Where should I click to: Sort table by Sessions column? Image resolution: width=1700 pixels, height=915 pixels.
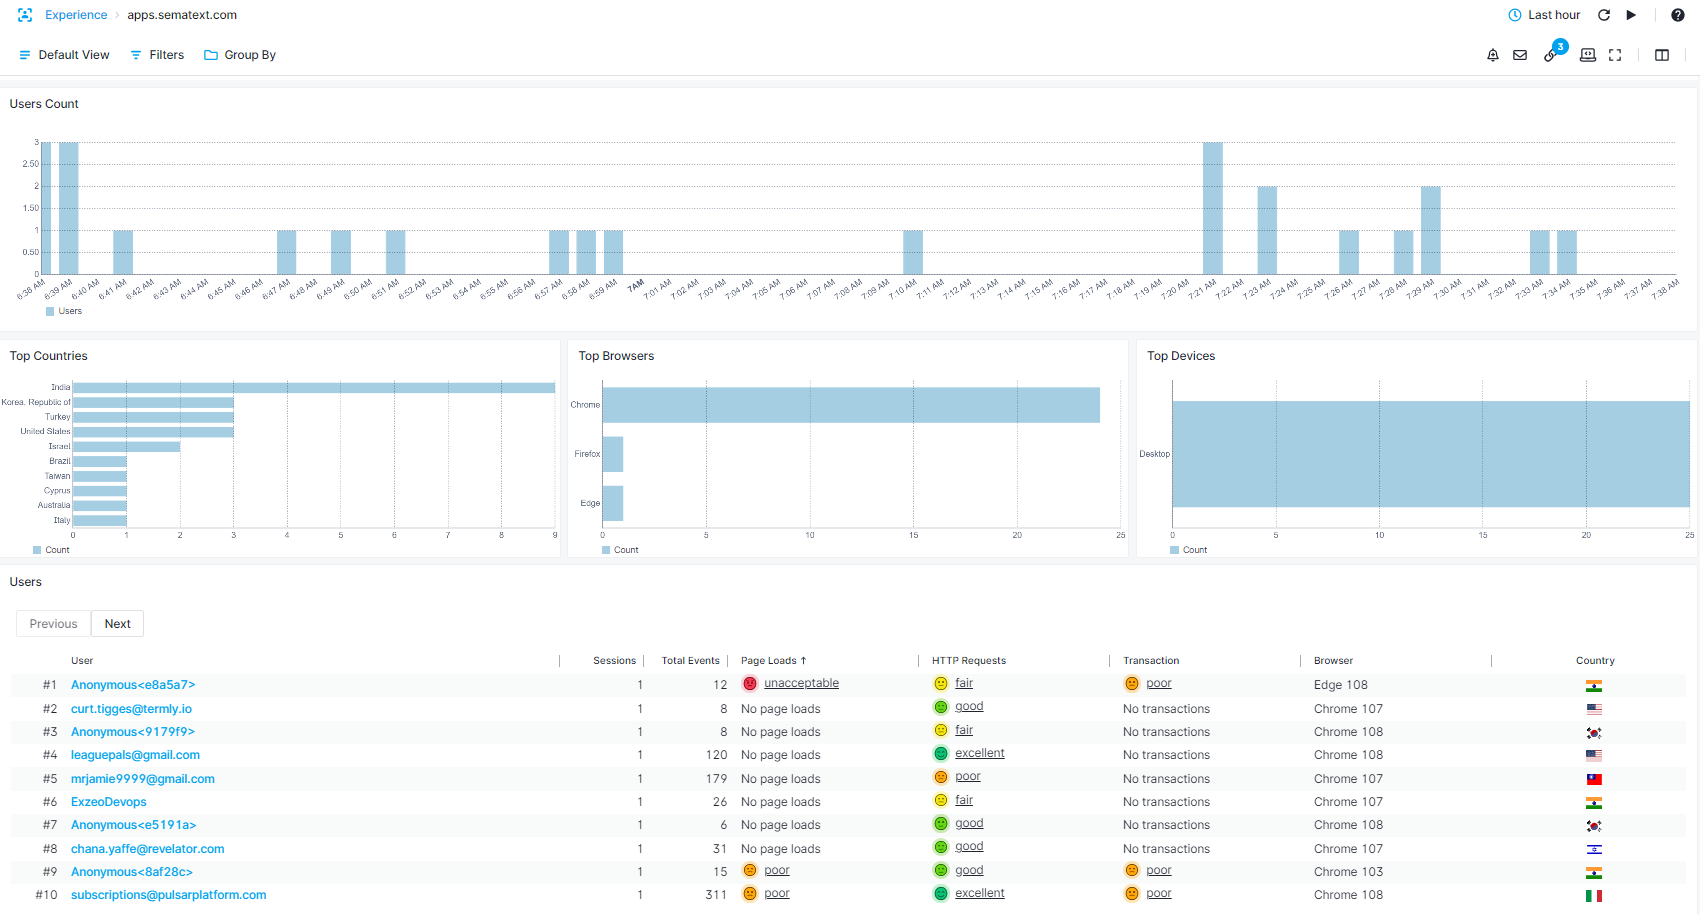coord(614,661)
